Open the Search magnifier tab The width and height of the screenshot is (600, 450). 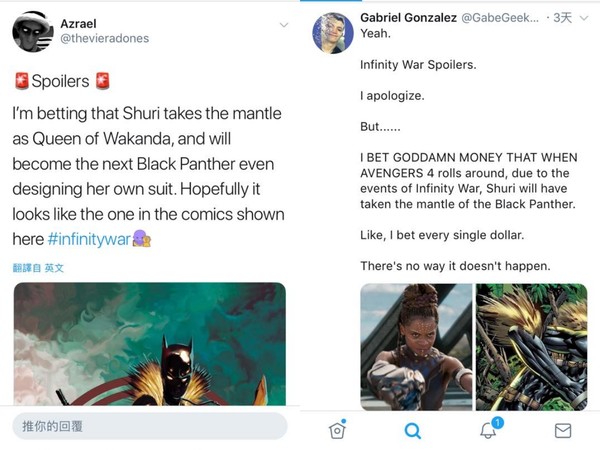(412, 430)
